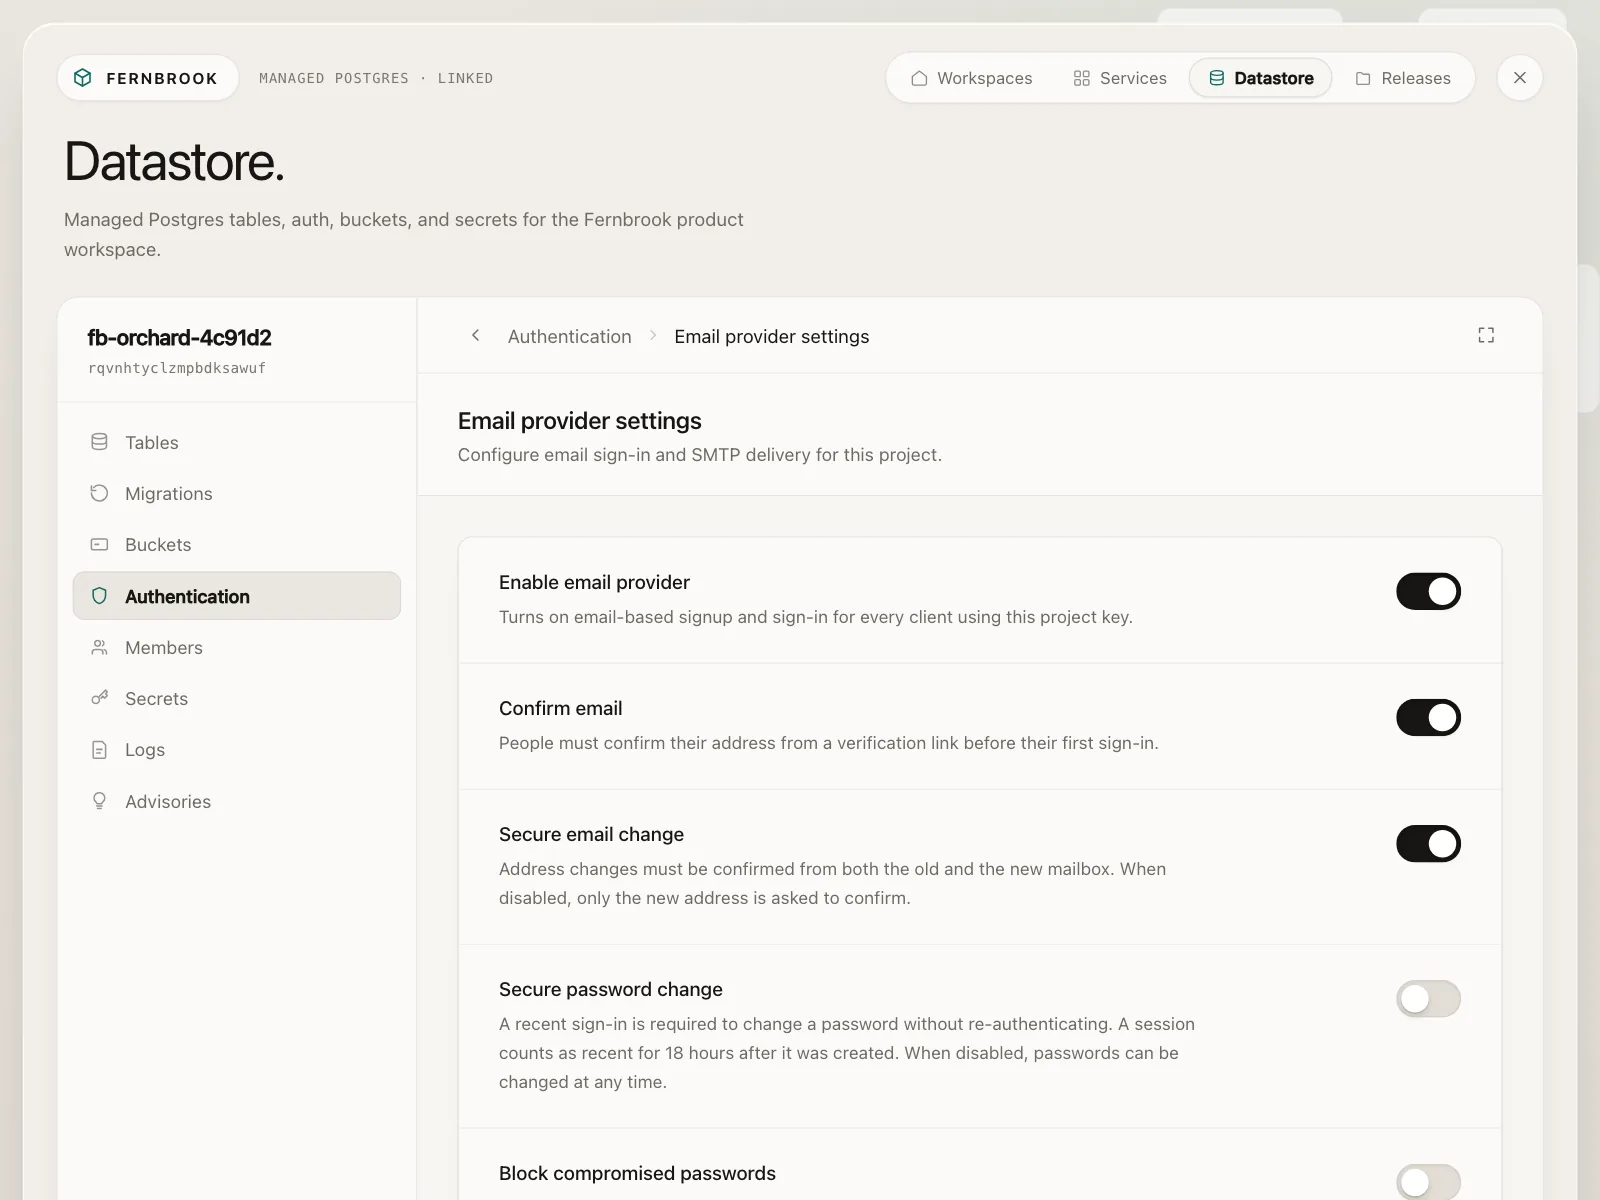Screen dimensions: 1600x1200
Task: Close the Datastore panel with the X button
Action: (1520, 78)
